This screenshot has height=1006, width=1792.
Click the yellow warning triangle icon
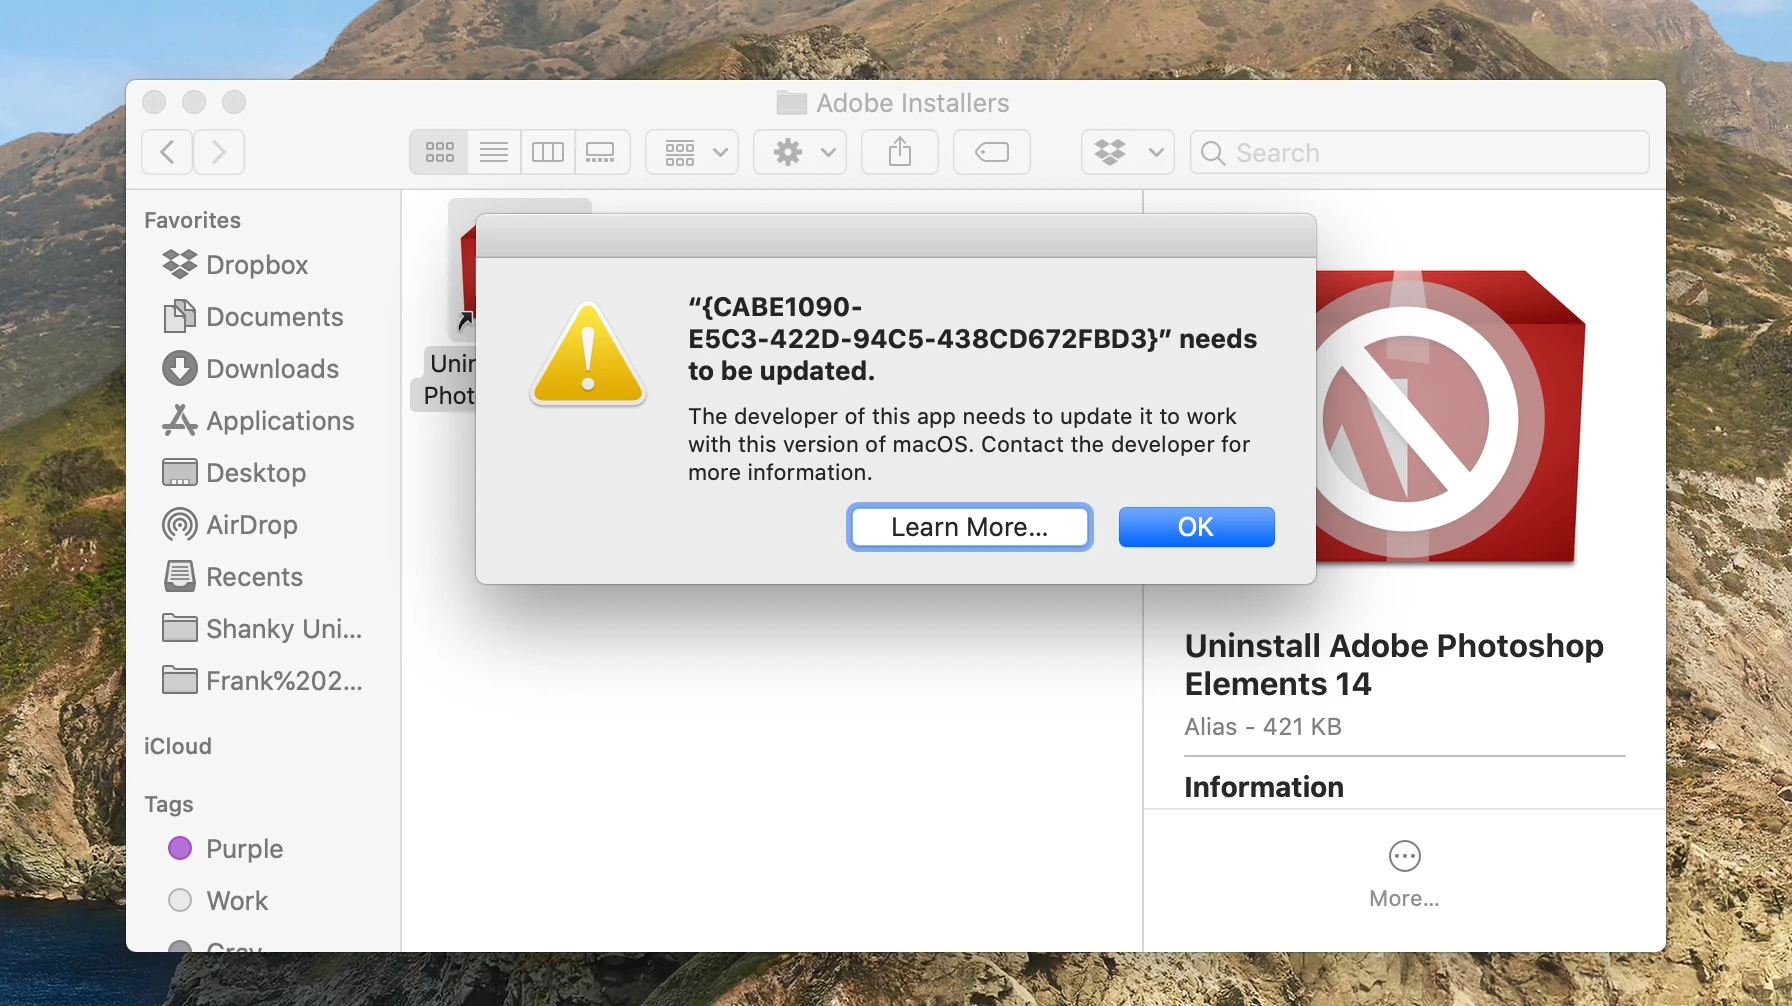[x=588, y=354]
